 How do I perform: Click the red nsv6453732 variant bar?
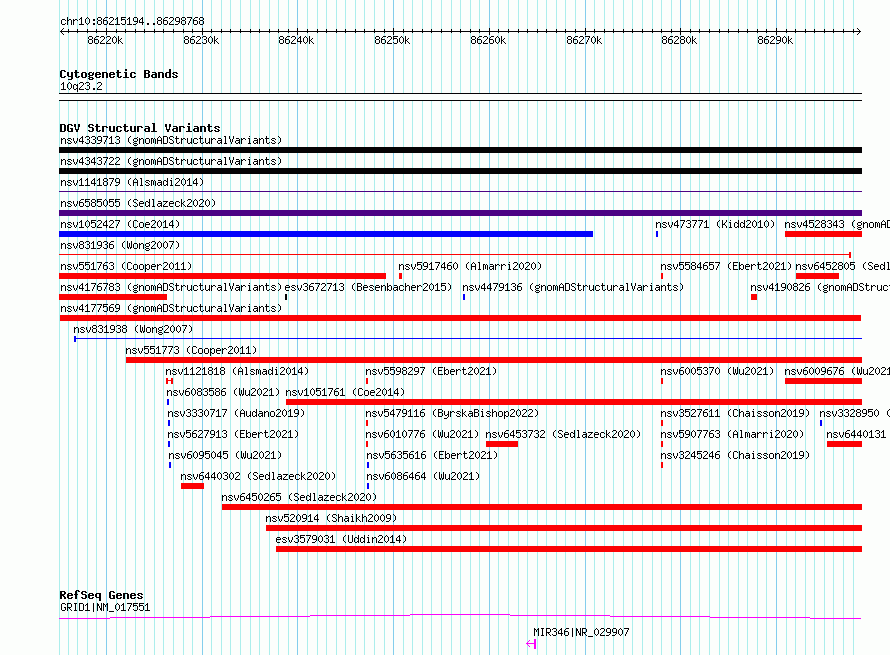tap(502, 444)
